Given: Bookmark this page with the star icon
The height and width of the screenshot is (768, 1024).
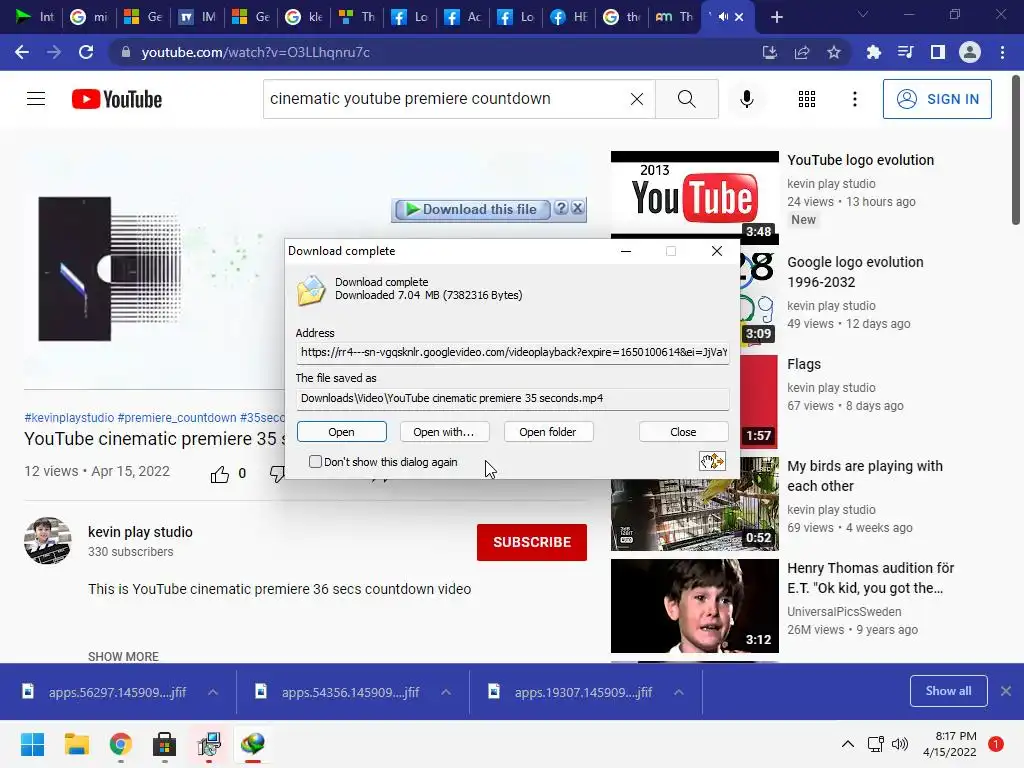Looking at the screenshot, I should point(833,52).
